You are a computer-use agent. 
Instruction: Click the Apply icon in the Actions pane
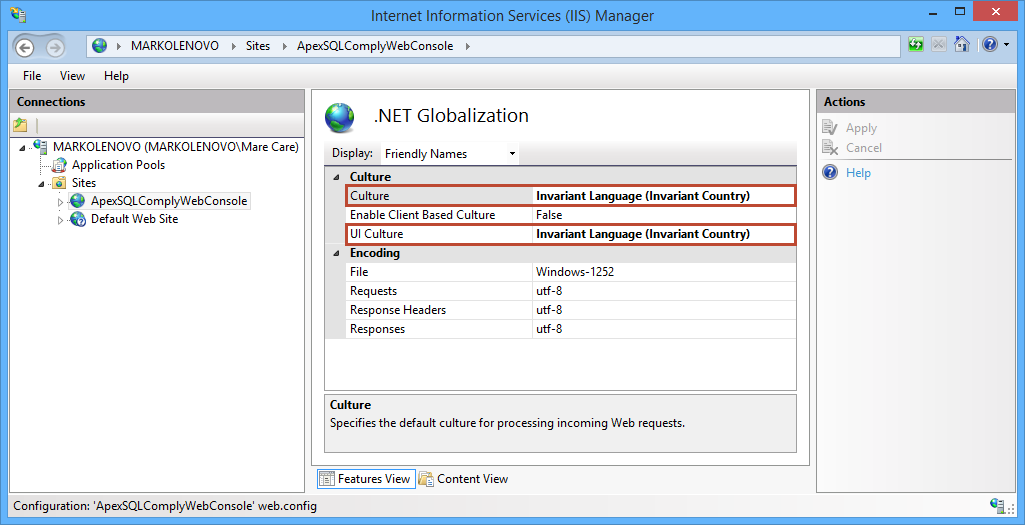(830, 127)
